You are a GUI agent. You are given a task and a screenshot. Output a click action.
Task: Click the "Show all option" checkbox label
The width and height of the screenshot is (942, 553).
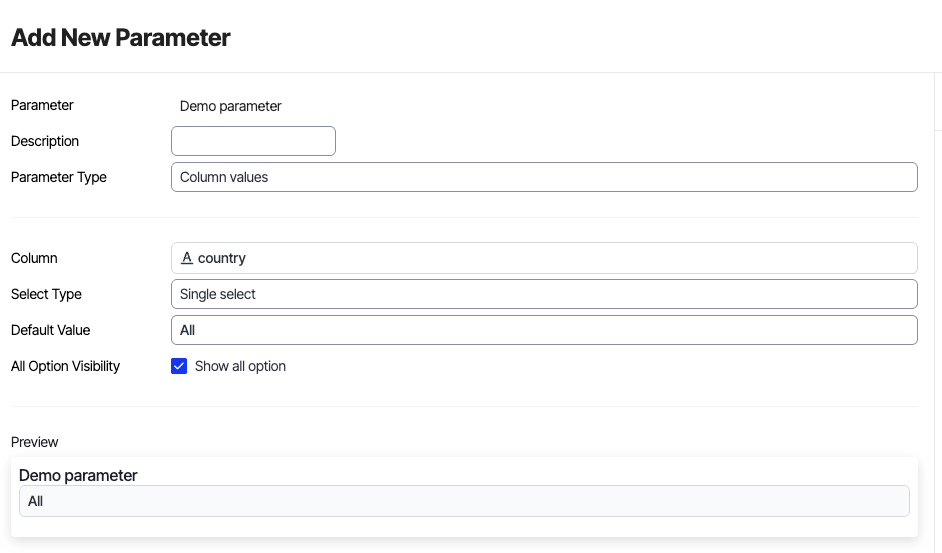click(240, 366)
